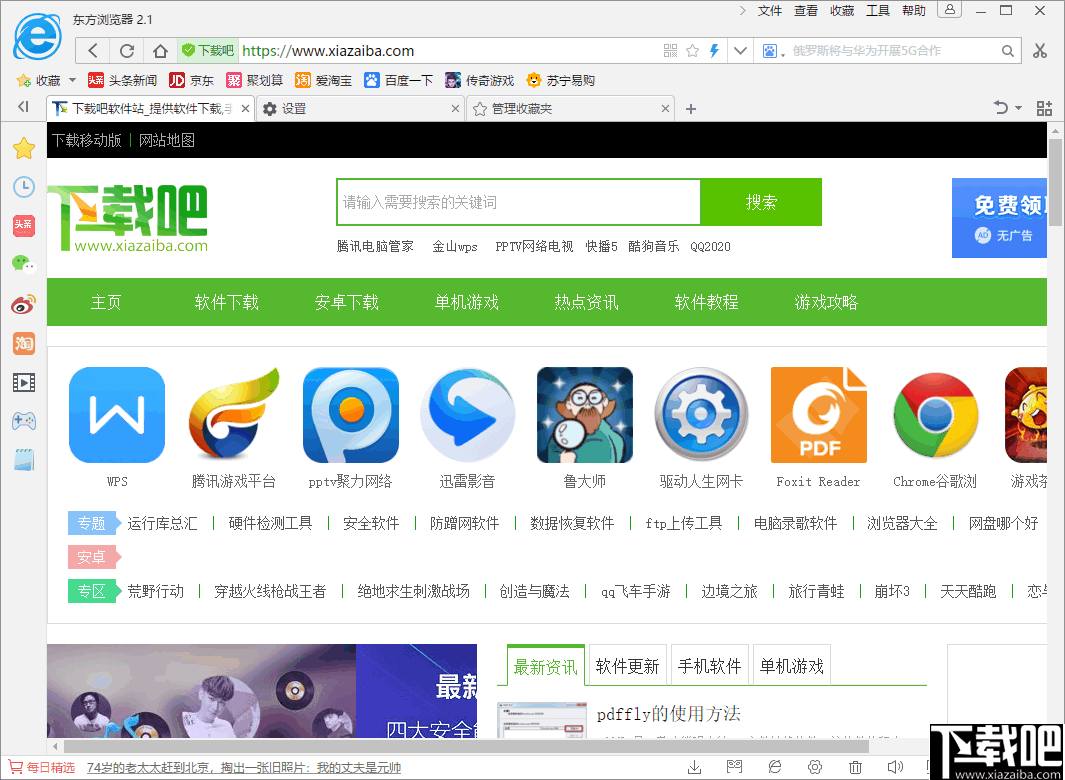Open the Foxit Reader PDF icon
Screen dimensions: 1065x780
click(818, 415)
